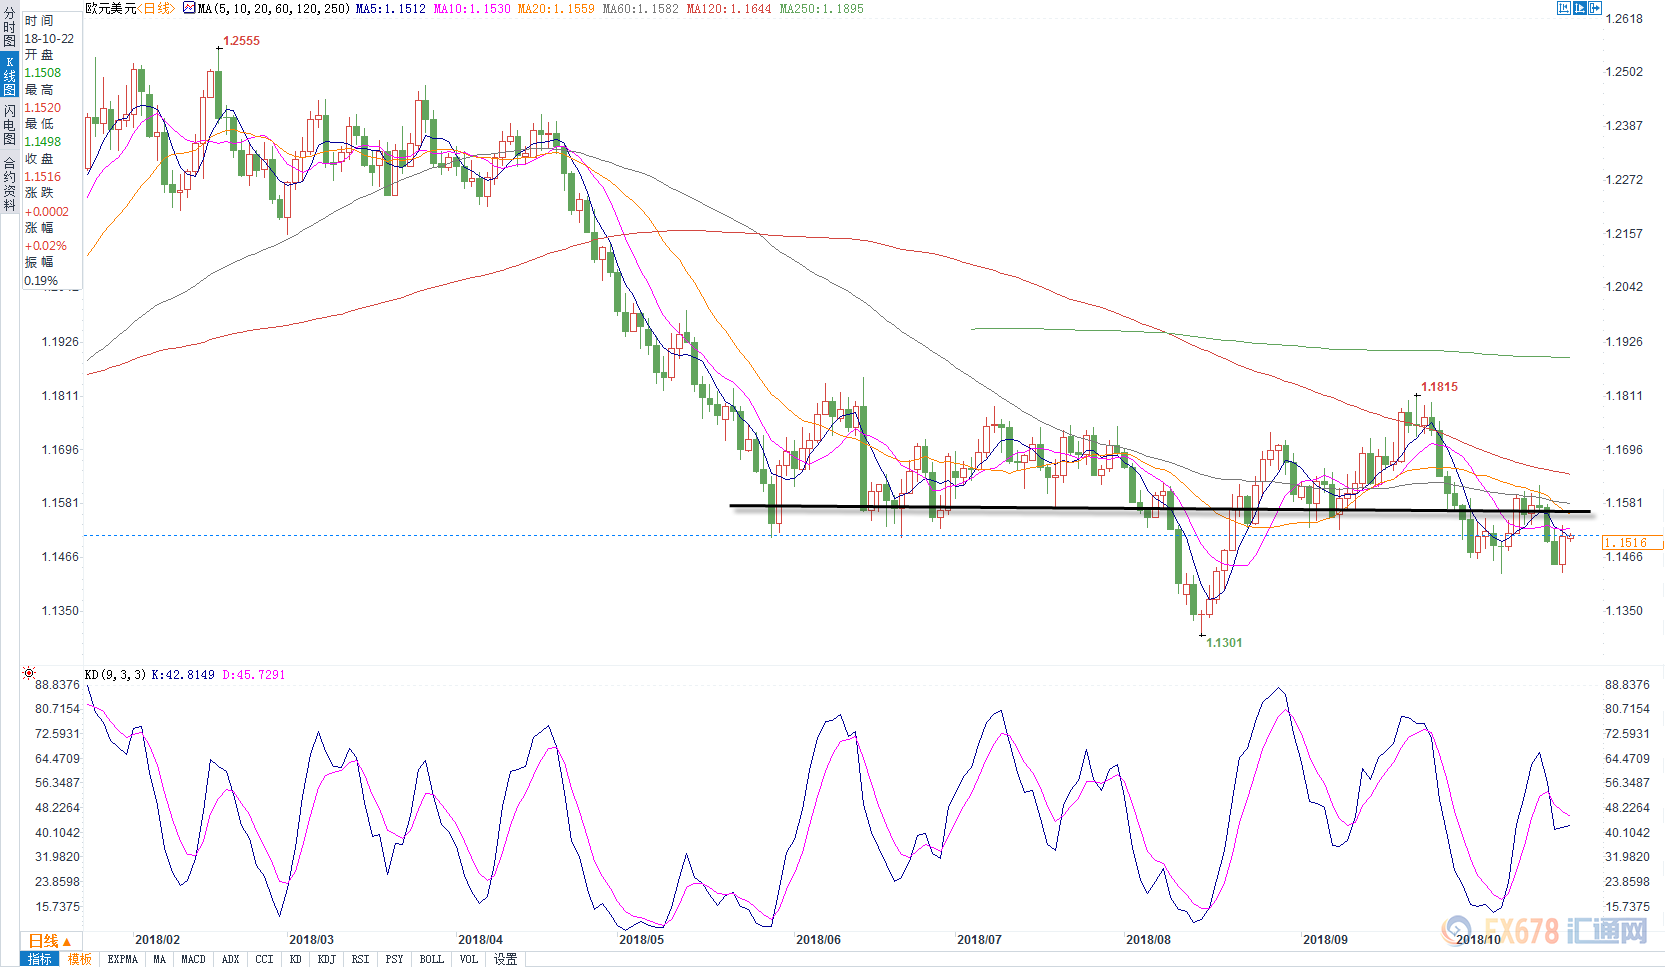This screenshot has height=967, width=1665.
Task: Click the current price tag 1.1516 on axis
Action: 1631,543
